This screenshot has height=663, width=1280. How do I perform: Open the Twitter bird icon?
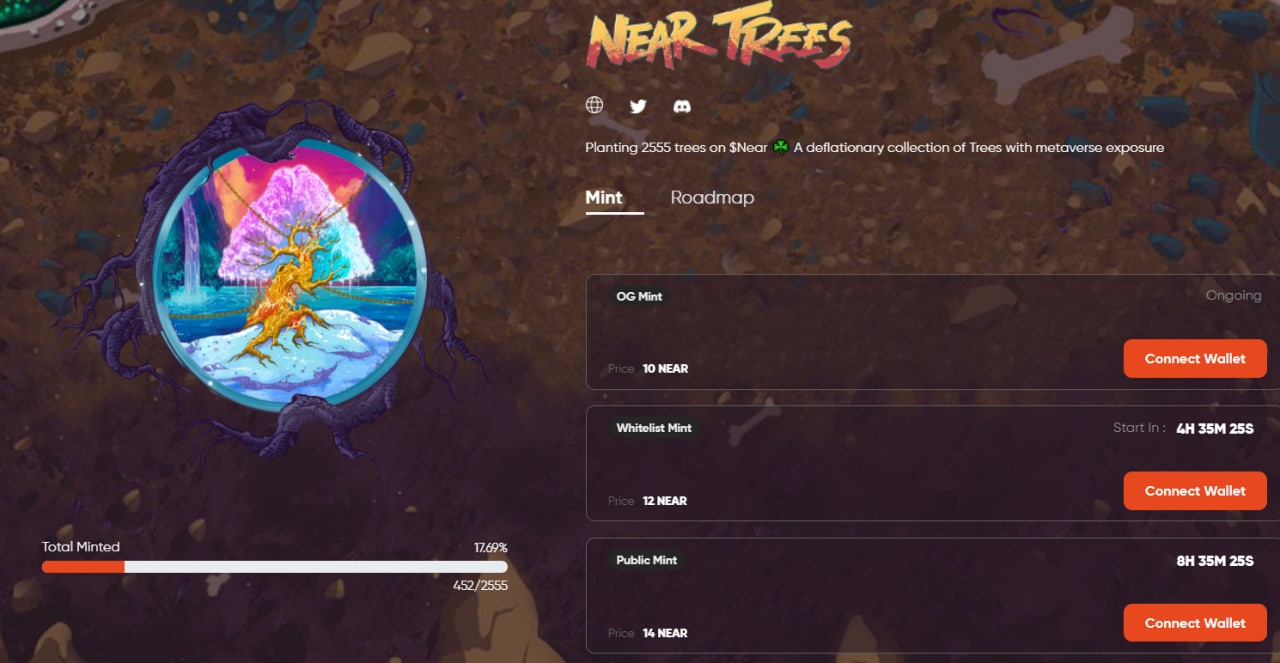coord(638,105)
